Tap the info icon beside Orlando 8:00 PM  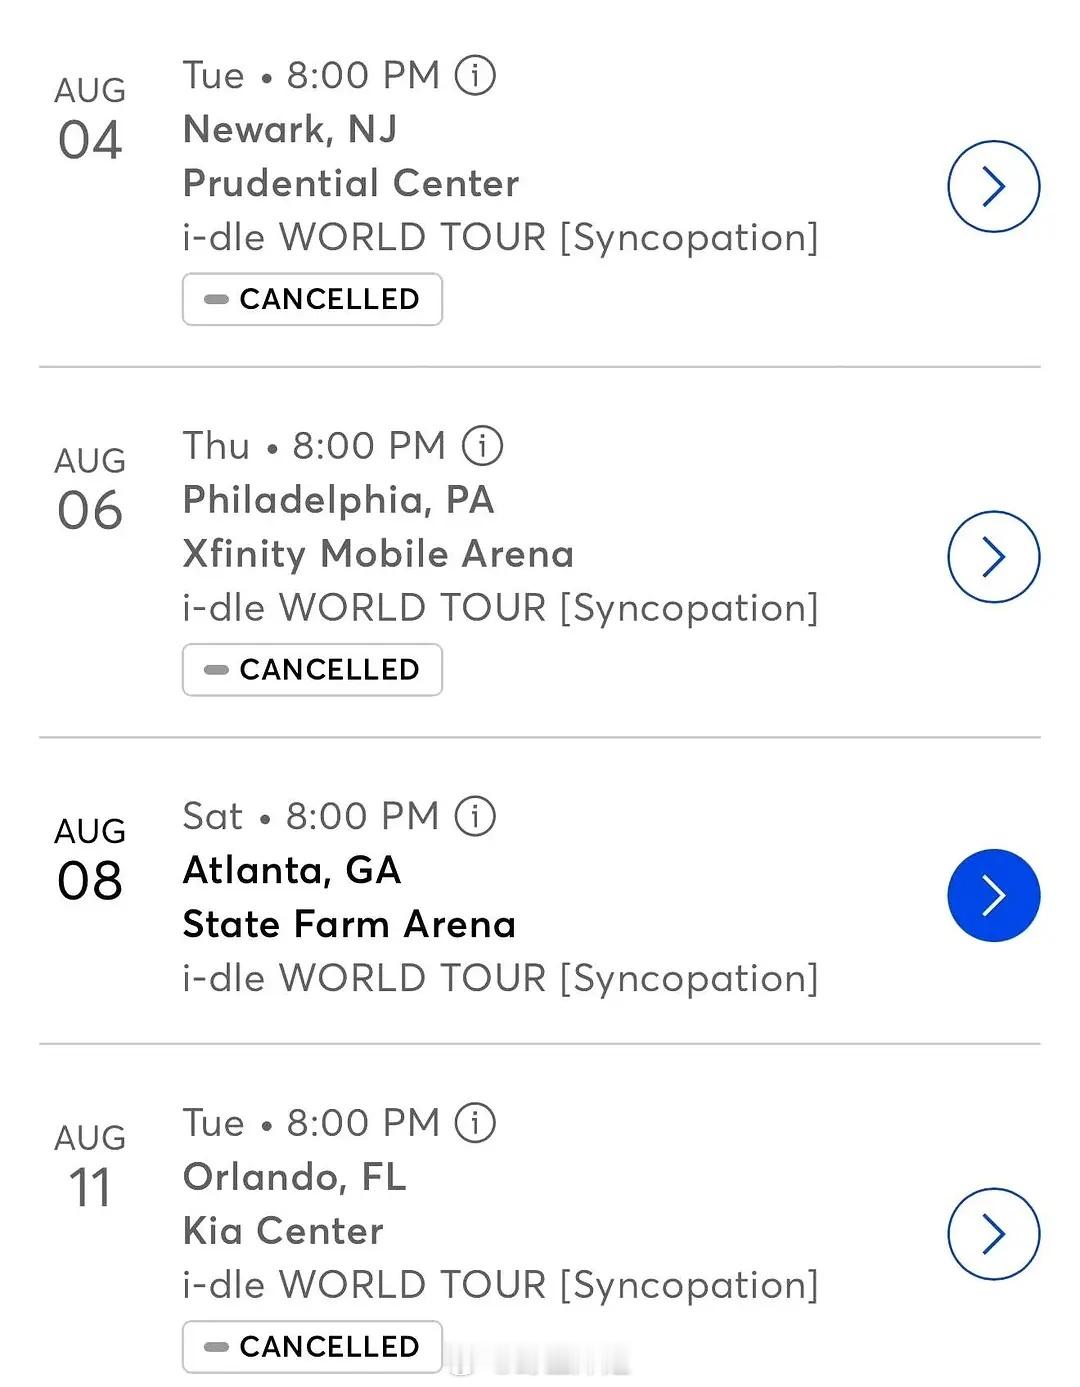pos(475,1123)
